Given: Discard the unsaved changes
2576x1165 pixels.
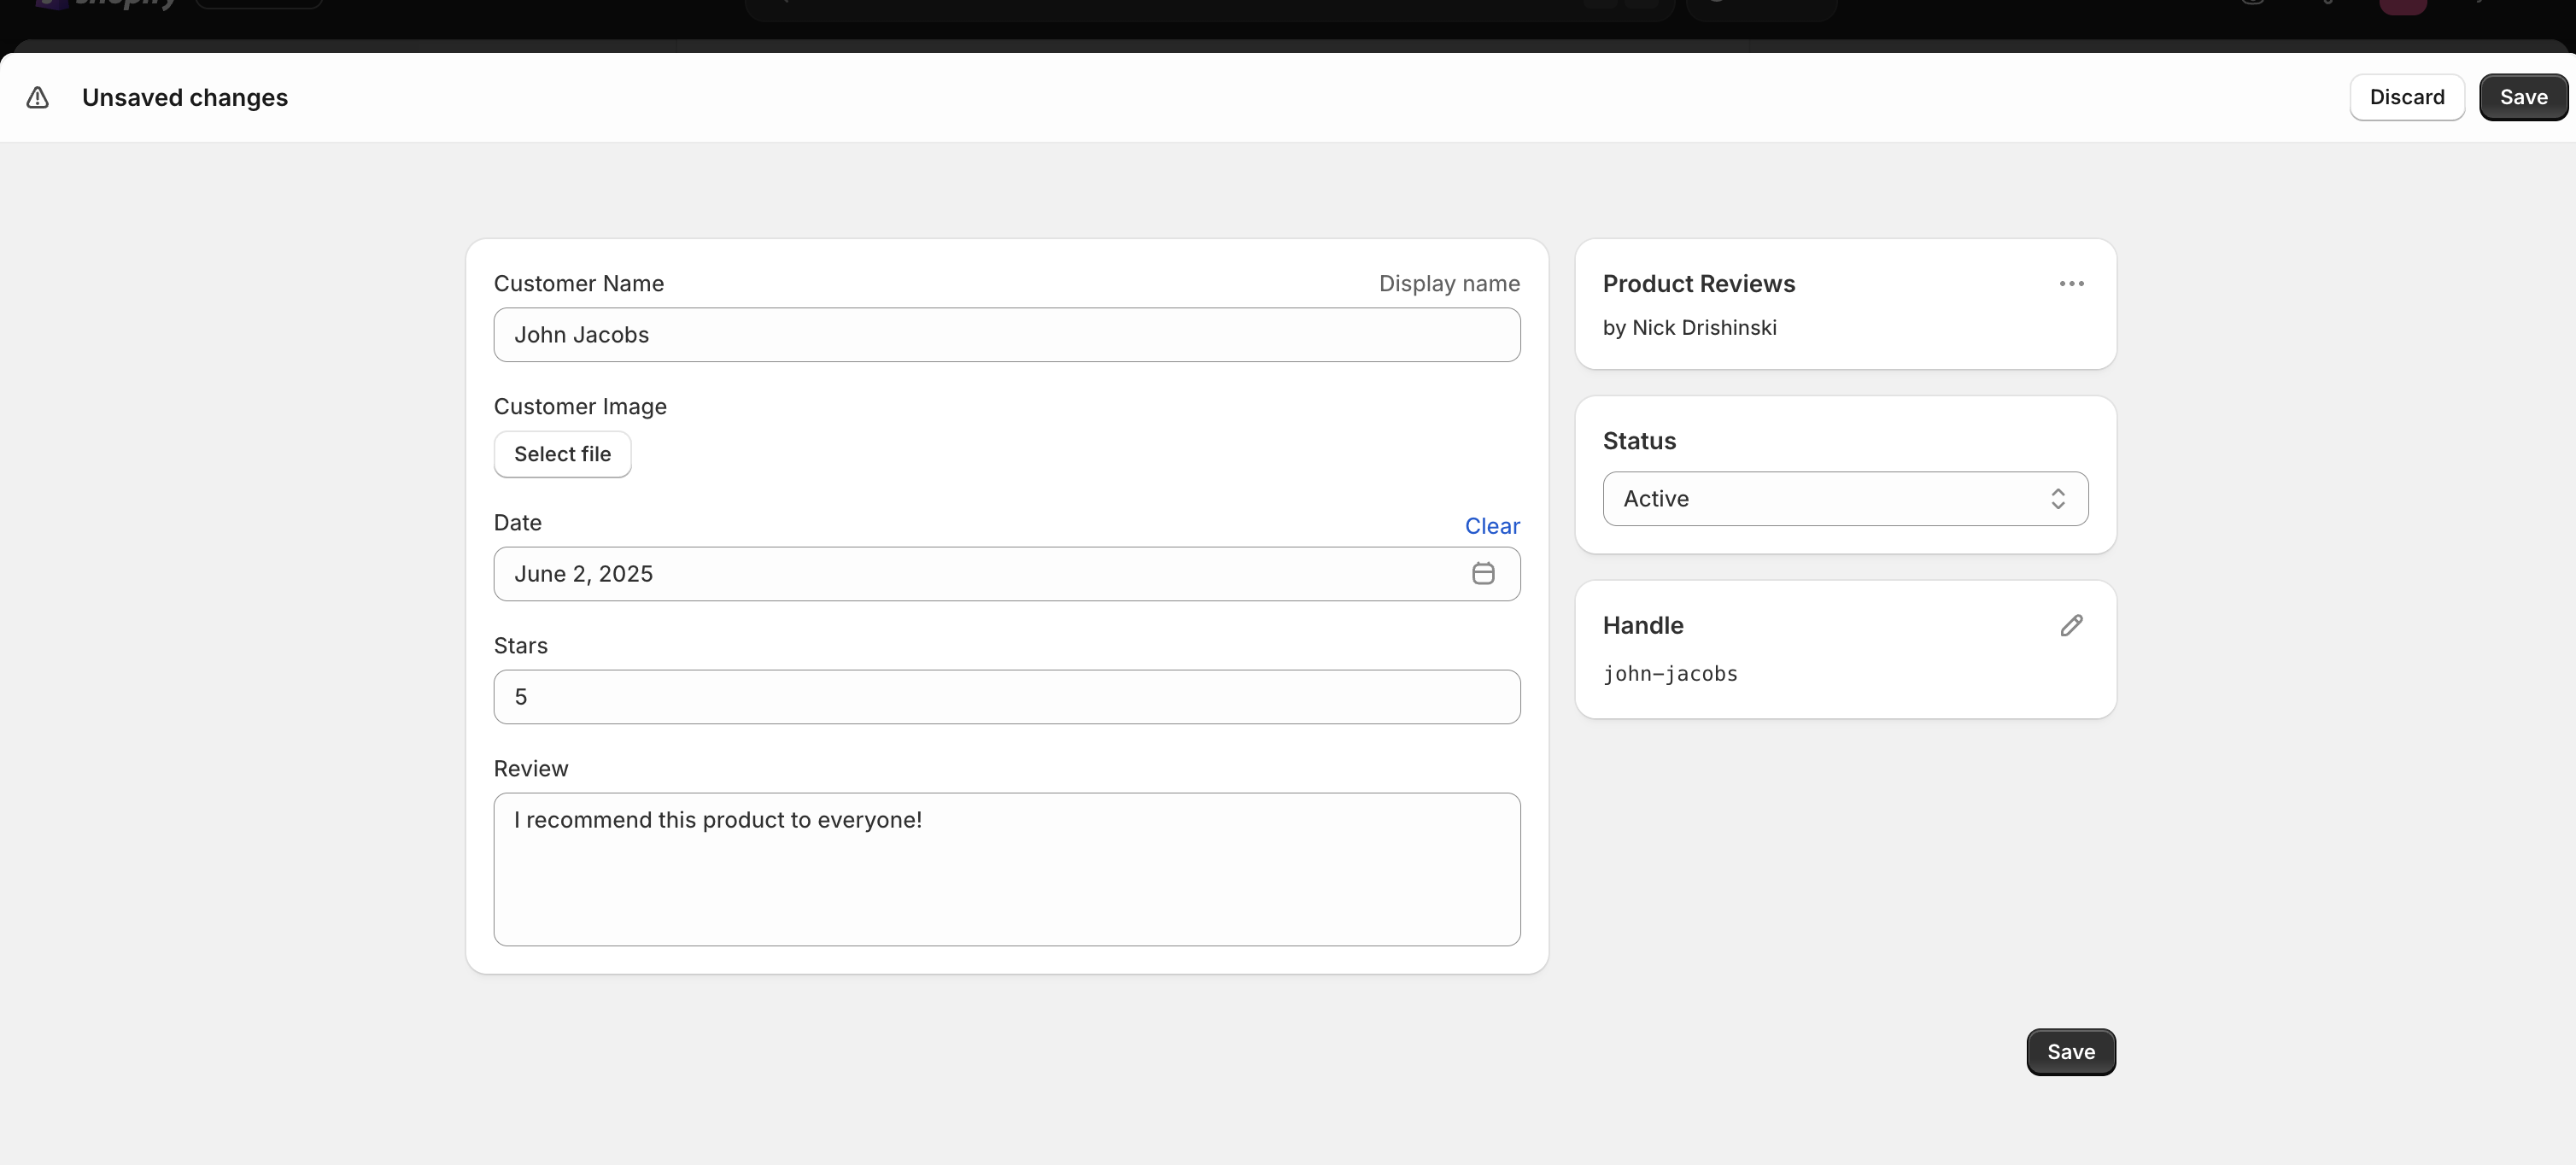Looking at the screenshot, I should [x=2406, y=97].
